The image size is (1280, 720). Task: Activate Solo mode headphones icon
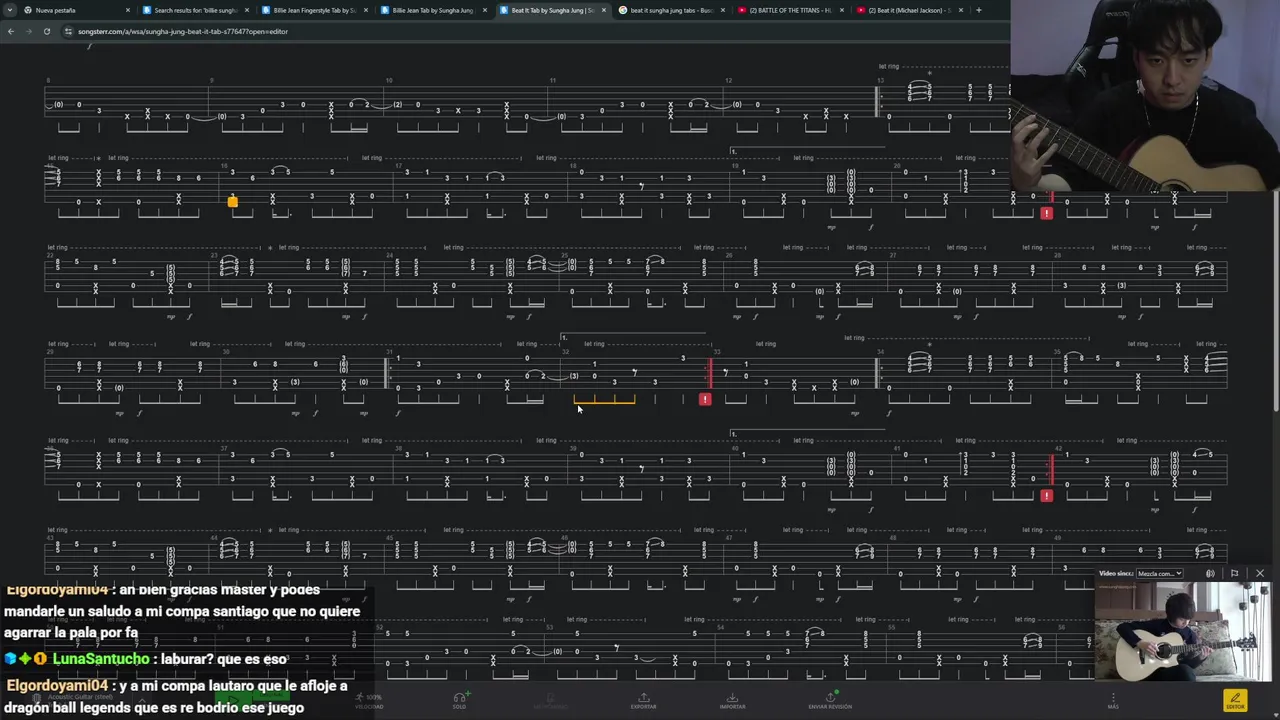(x=459, y=700)
